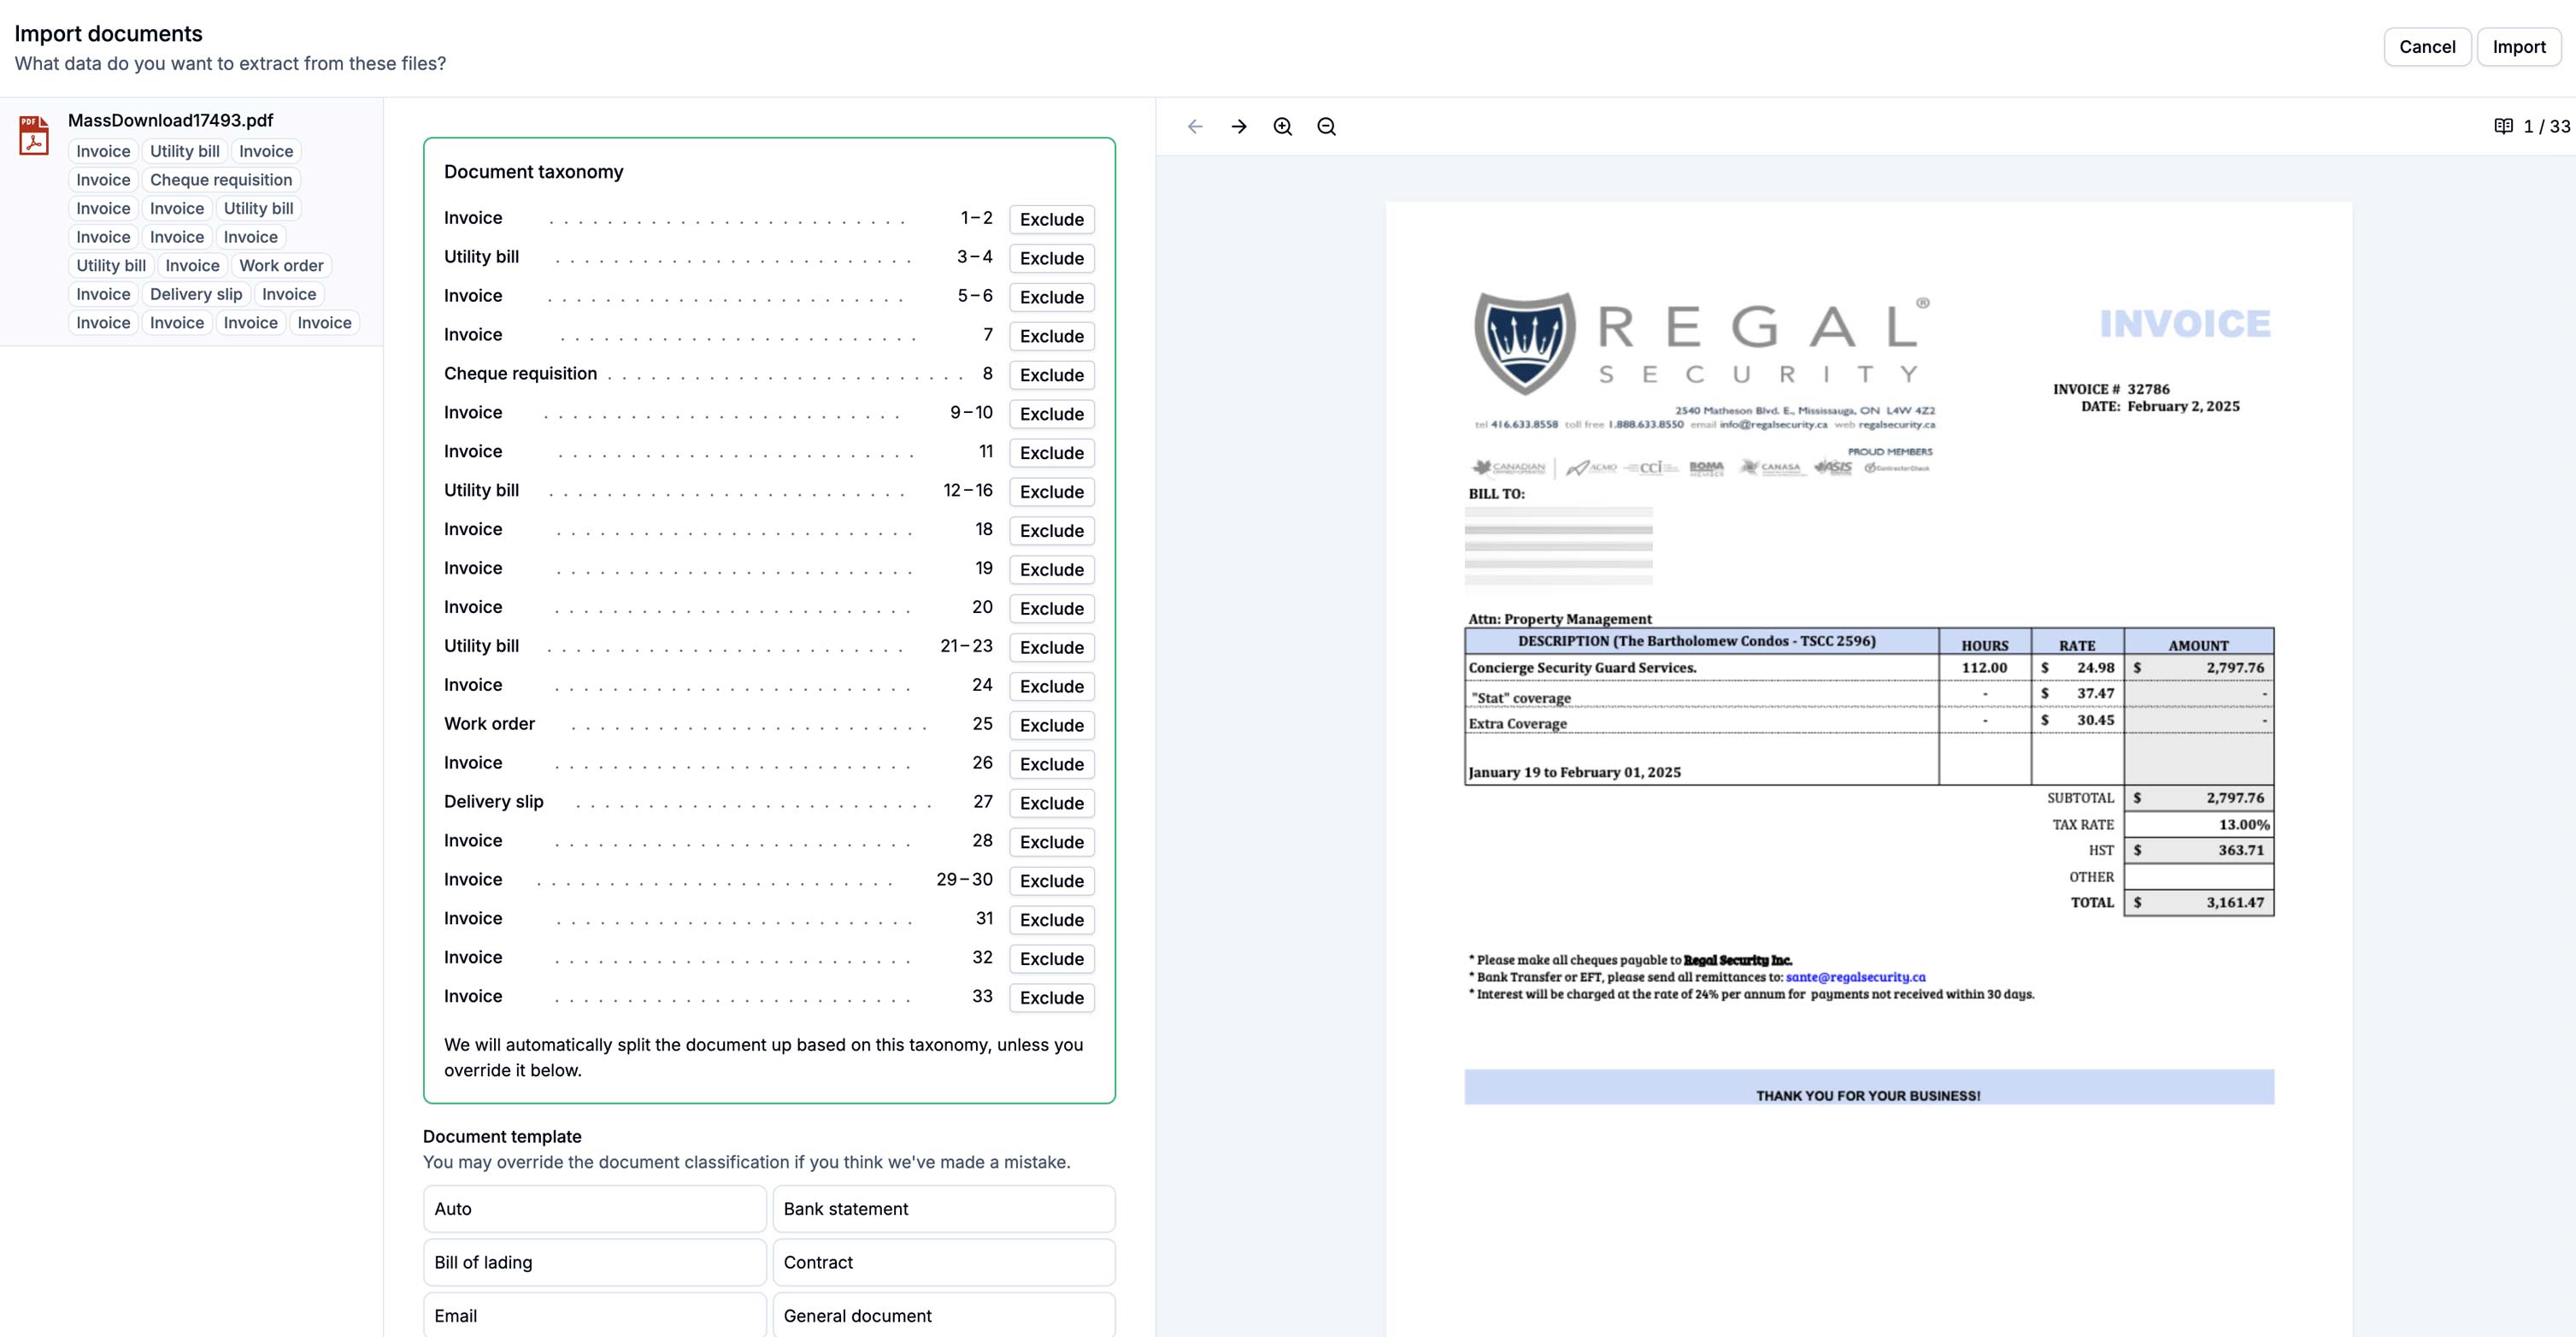Click the invoice page preview
Screen dimensions: 2576x1337
pyautogui.click(x=1868, y=700)
